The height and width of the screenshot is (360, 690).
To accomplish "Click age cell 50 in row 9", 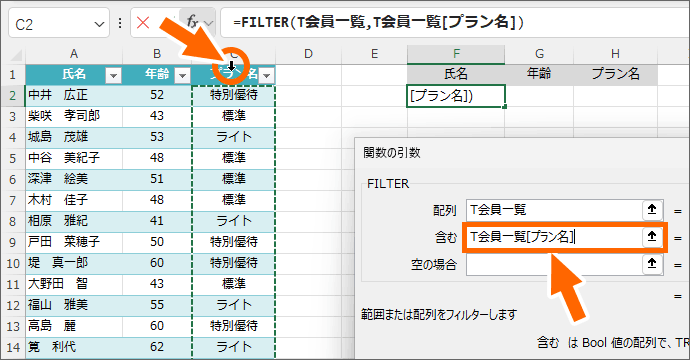I will pos(157,242).
